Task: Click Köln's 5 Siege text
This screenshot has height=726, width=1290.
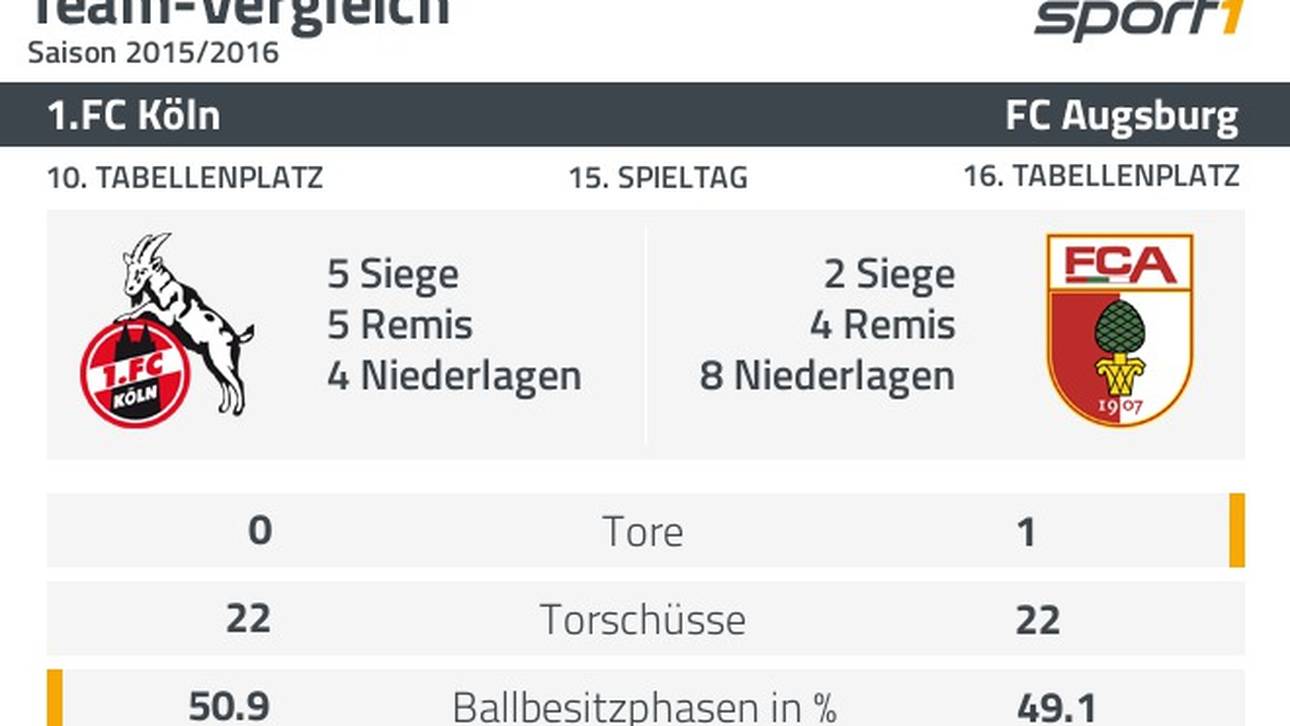Action: pyautogui.click(x=393, y=275)
